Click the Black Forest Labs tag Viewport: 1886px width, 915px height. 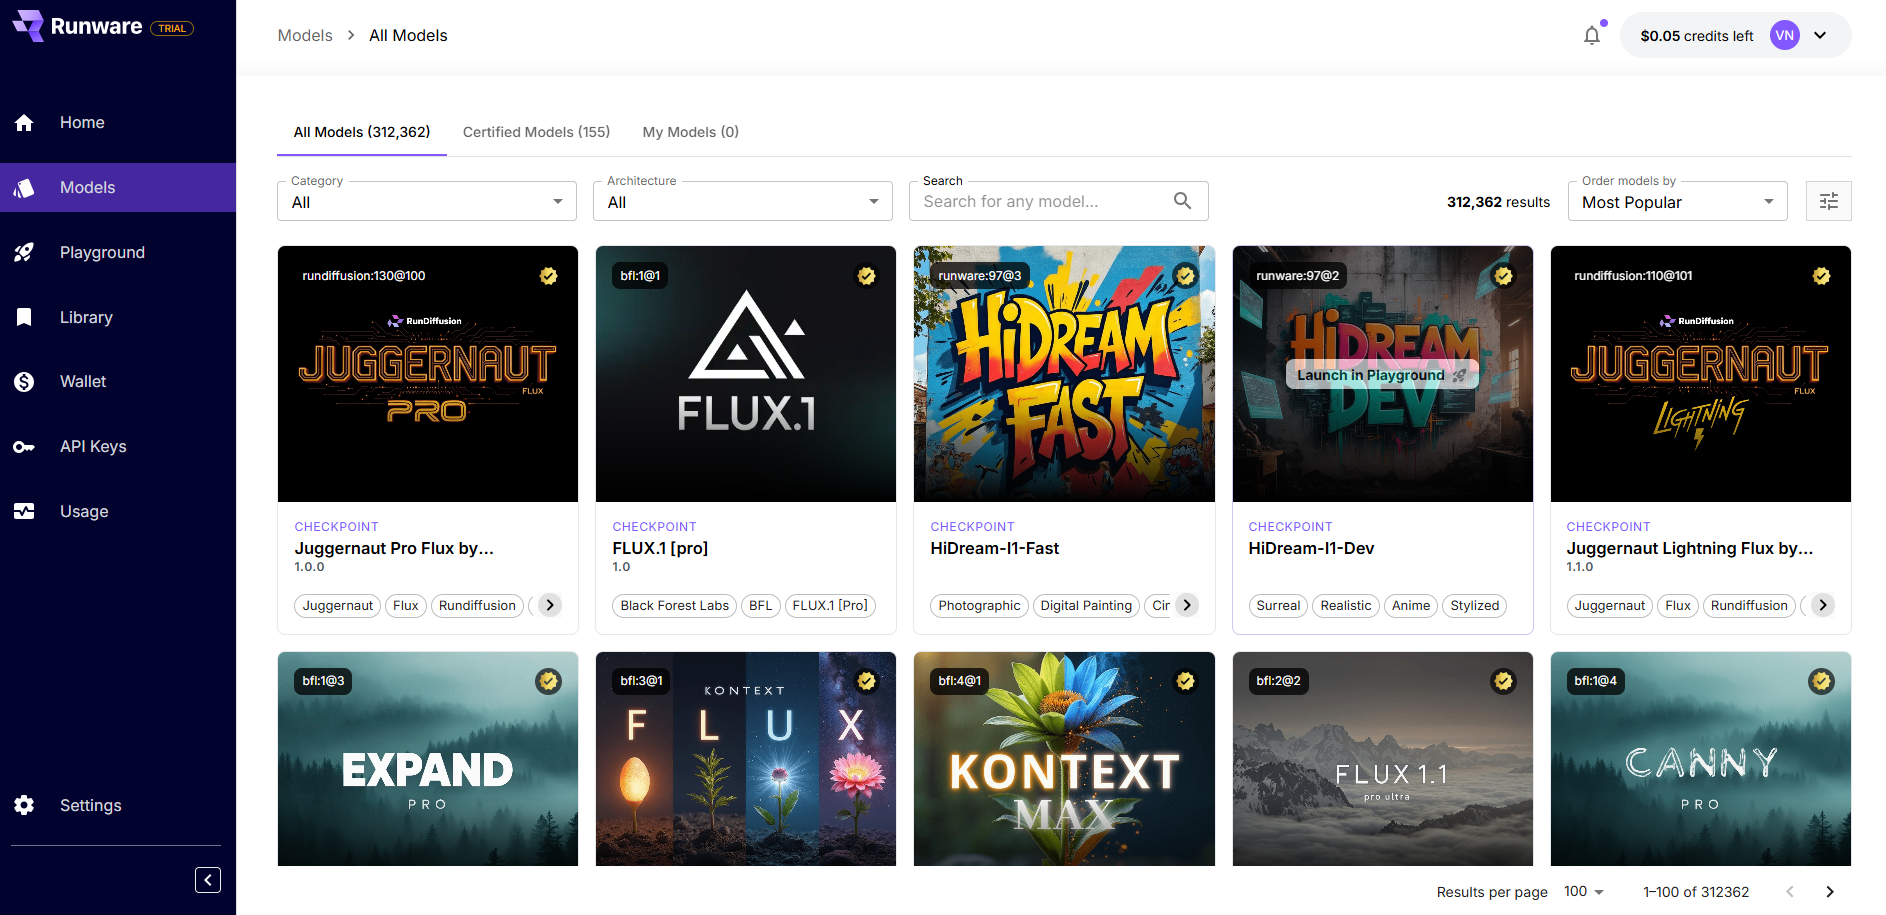(x=675, y=605)
